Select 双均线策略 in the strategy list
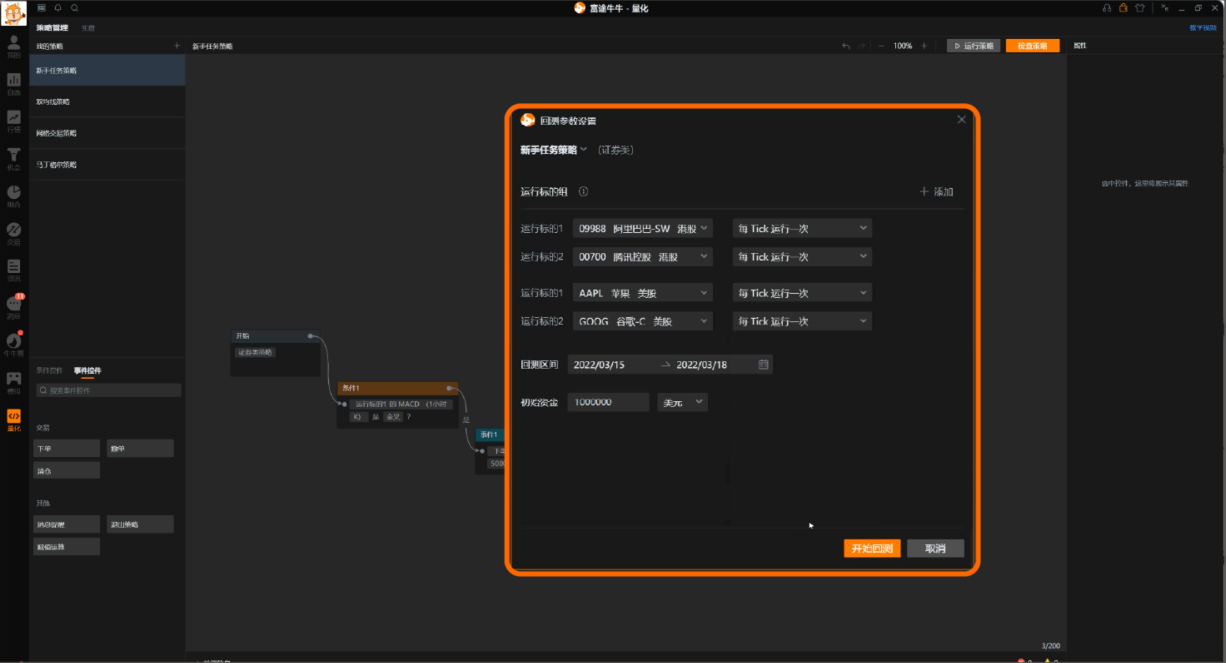The image size is (1226, 663). [107, 102]
